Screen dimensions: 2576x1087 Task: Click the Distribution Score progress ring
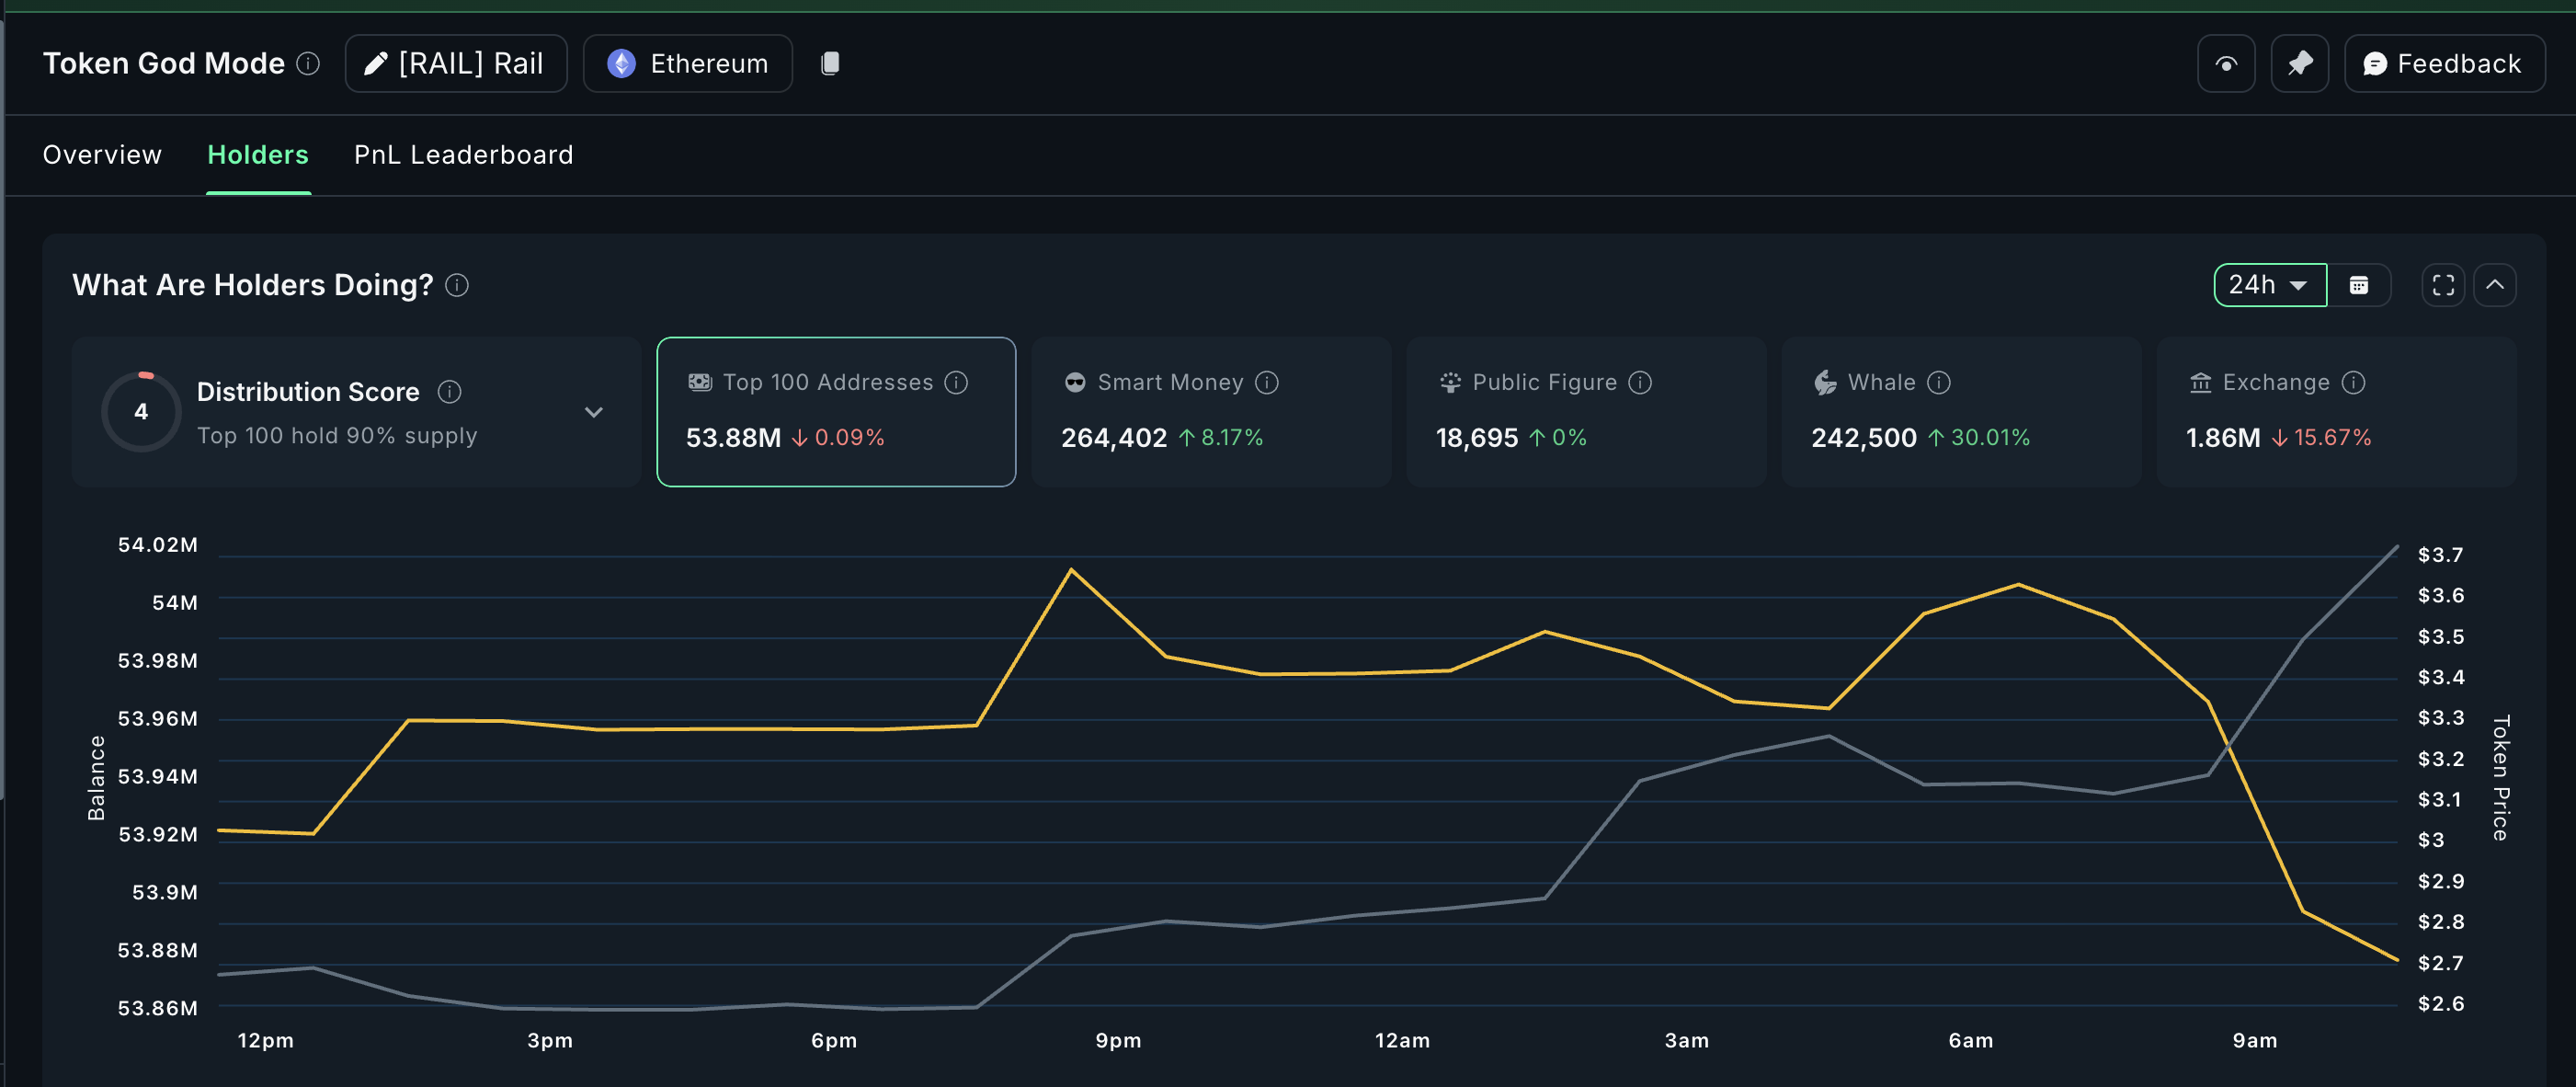click(141, 411)
